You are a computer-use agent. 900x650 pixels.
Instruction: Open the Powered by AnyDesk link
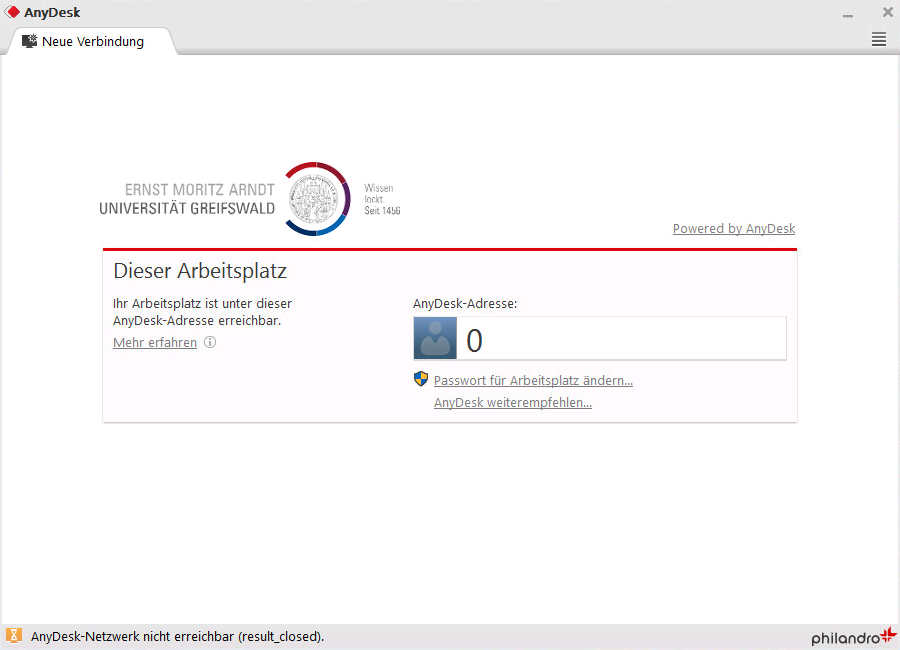coord(733,229)
